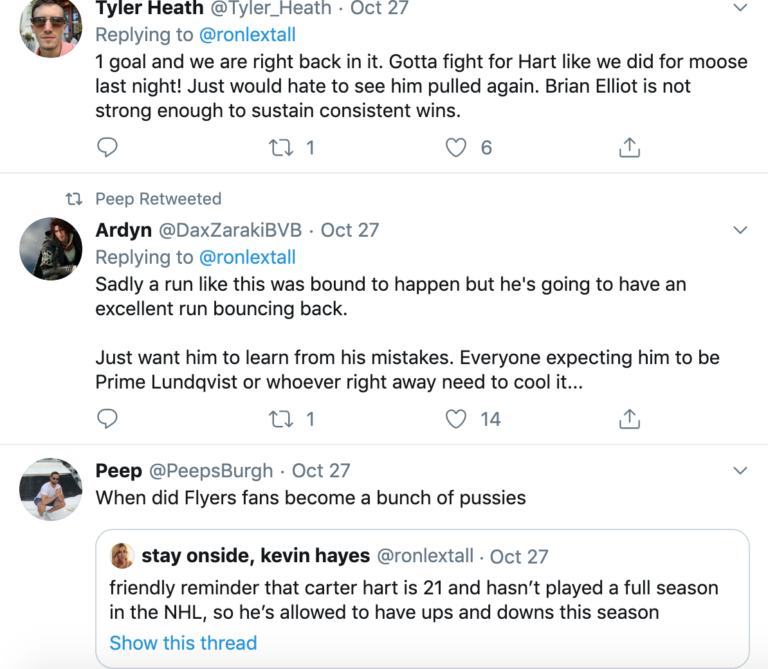Viewport: 768px width, 669px height.
Task: Open Peep's profile avatar
Action: [x=50, y=489]
